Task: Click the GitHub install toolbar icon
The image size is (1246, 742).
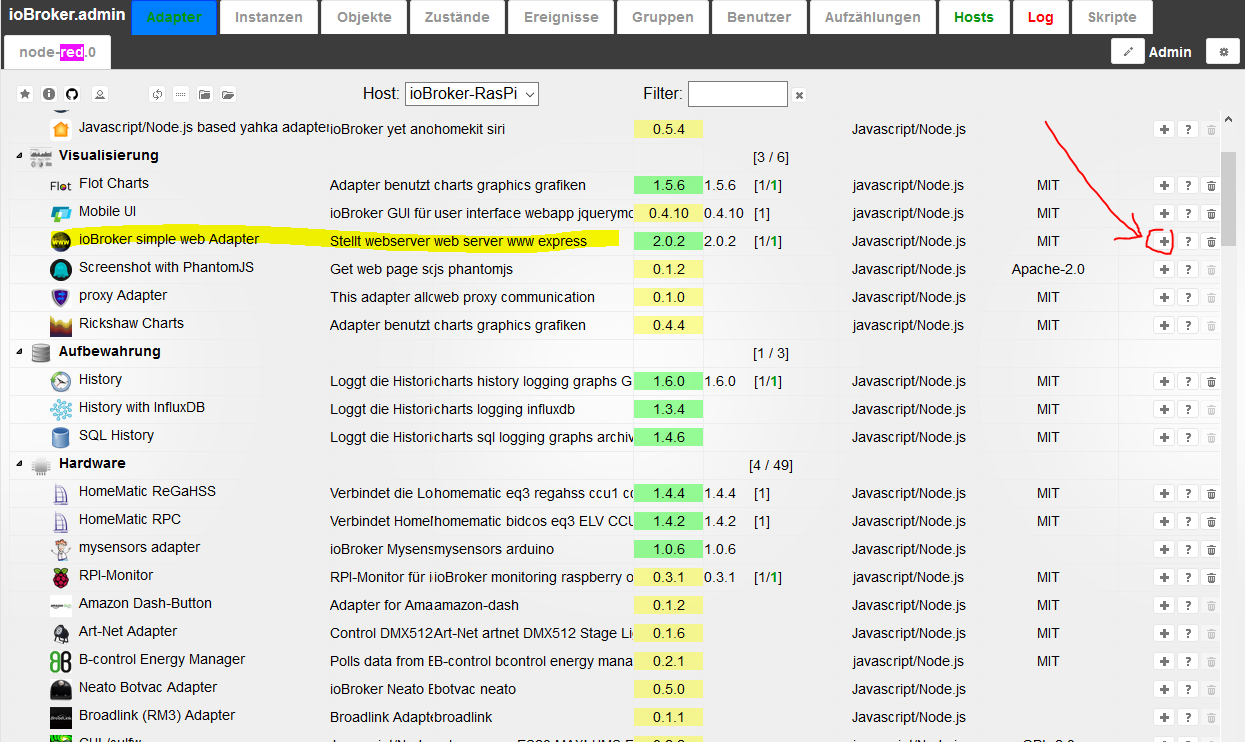Action: pyautogui.click(x=72, y=94)
